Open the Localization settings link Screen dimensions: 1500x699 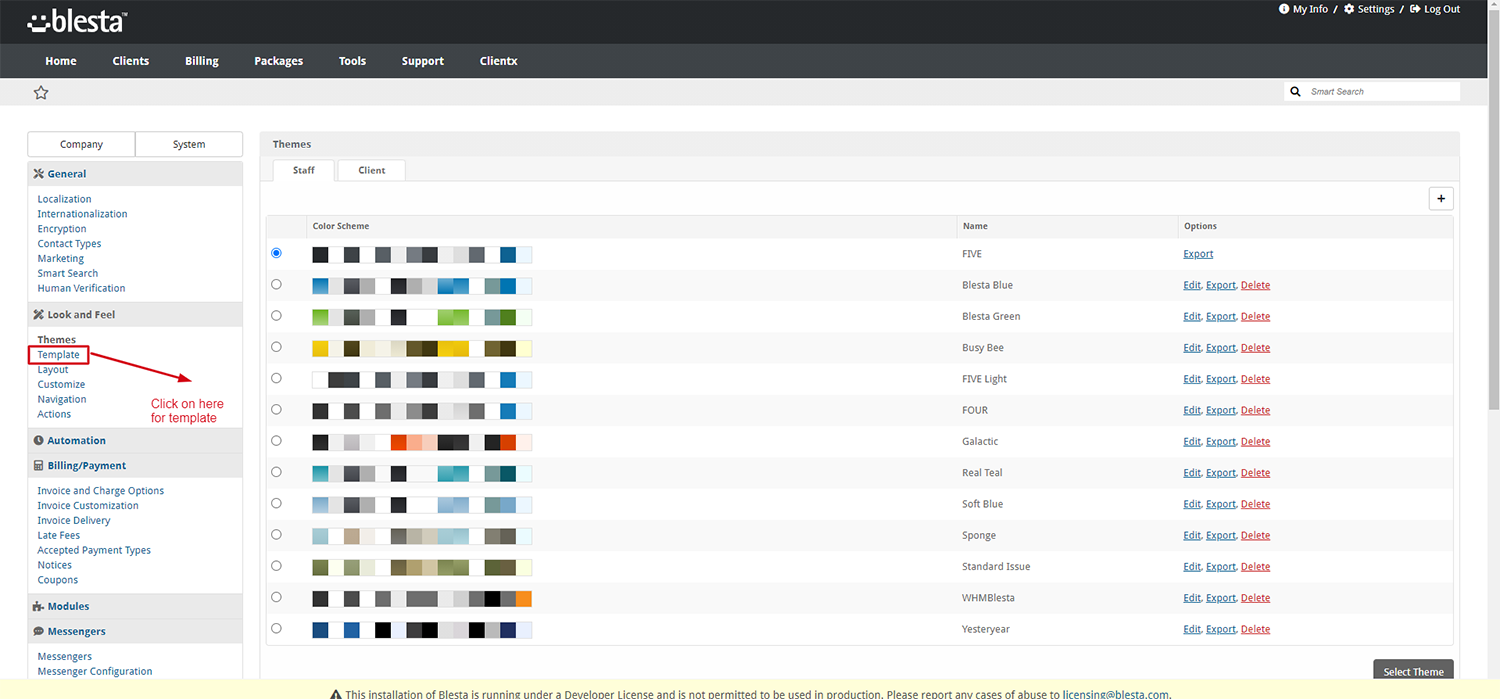pos(65,199)
